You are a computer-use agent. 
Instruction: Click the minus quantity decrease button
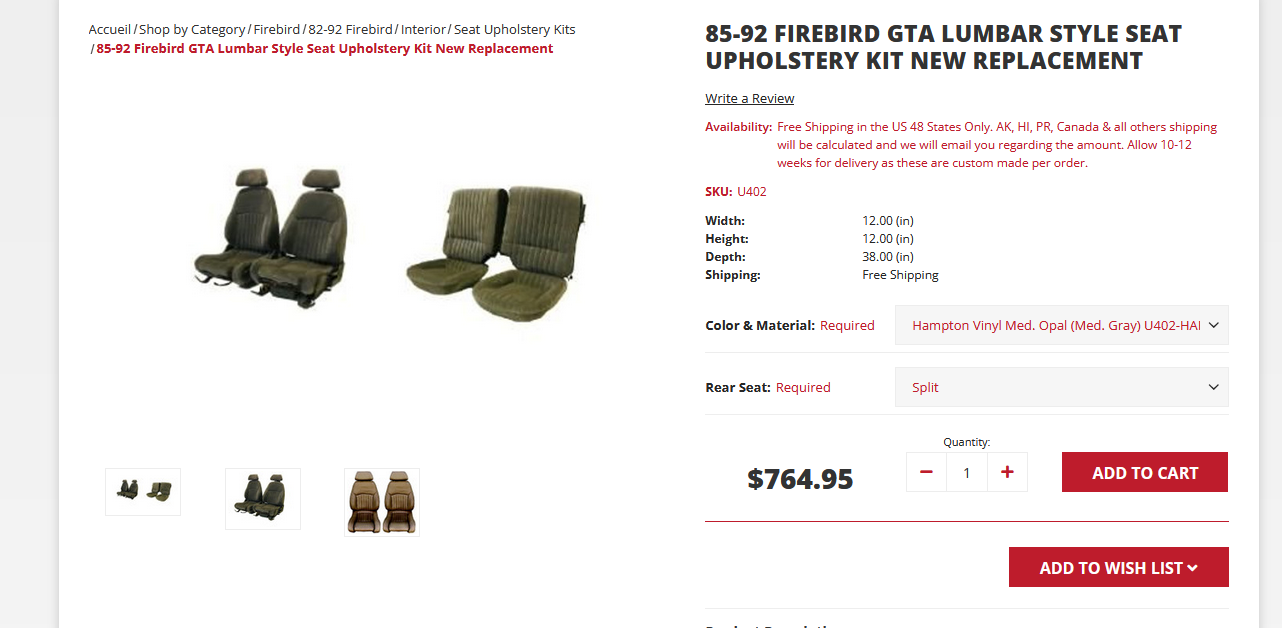926,472
